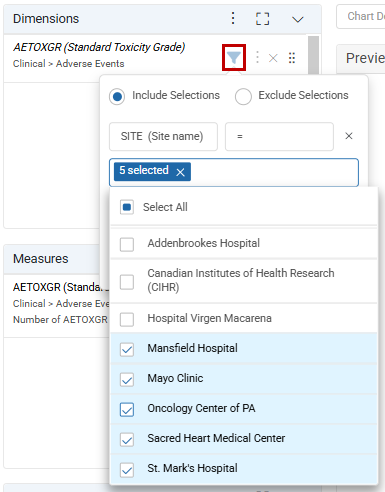The height and width of the screenshot is (492, 385).
Task: Check Addenbrookes Hospital
Action: 127,244
